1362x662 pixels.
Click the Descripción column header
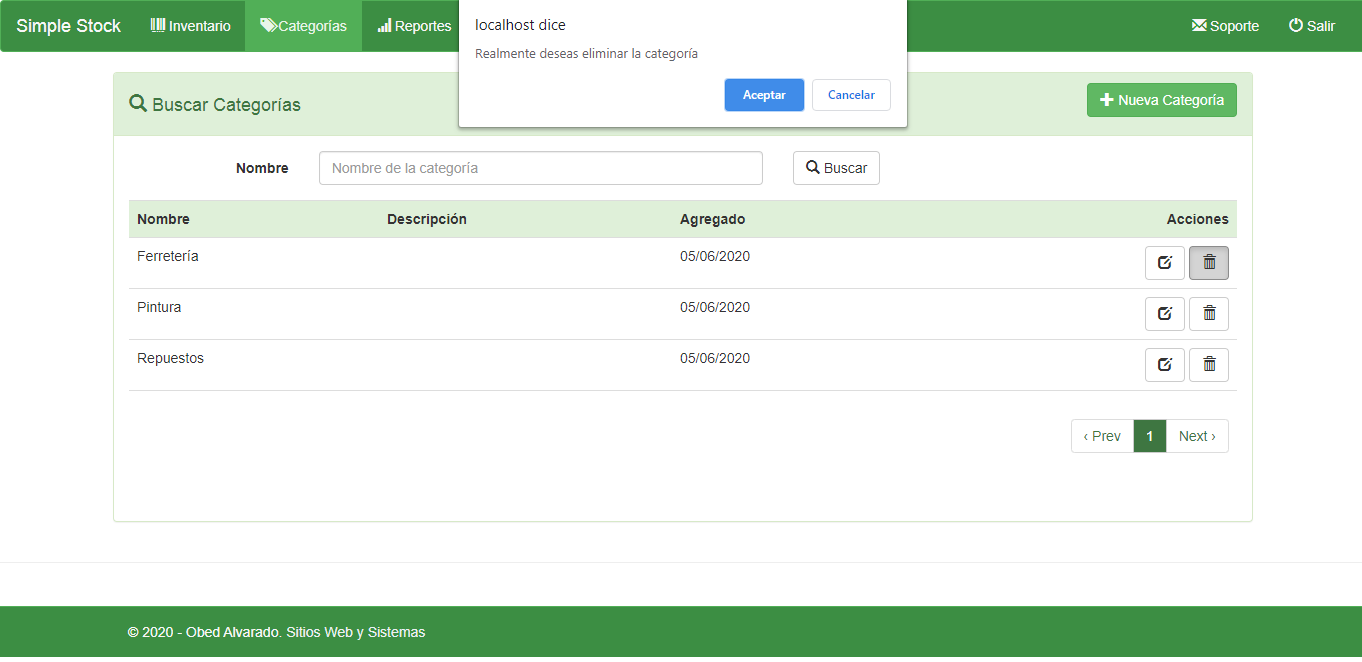[427, 219]
